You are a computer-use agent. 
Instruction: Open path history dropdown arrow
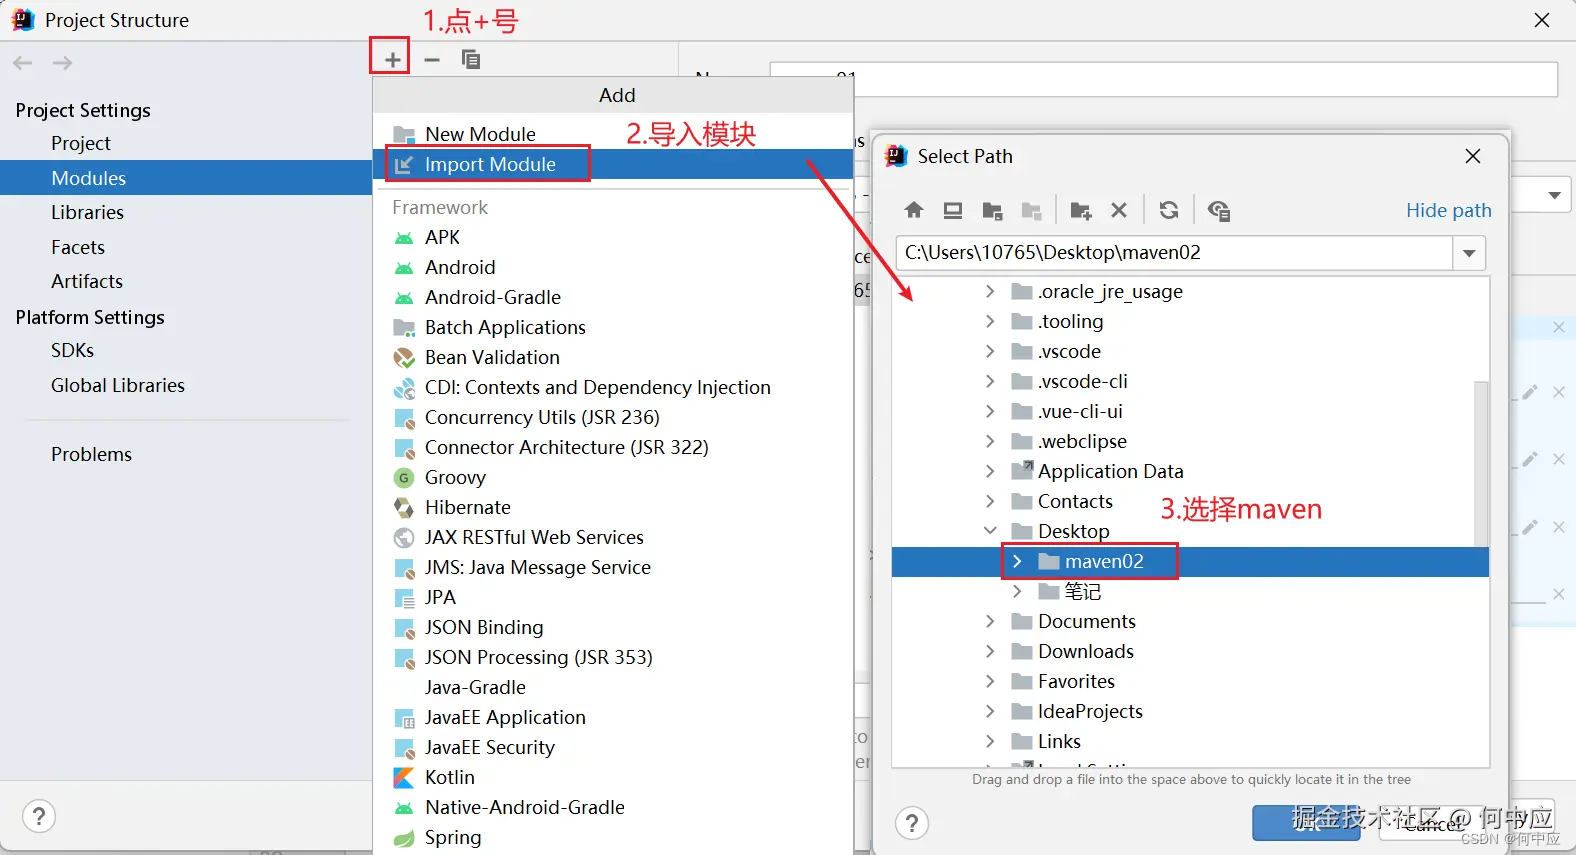point(1469,253)
